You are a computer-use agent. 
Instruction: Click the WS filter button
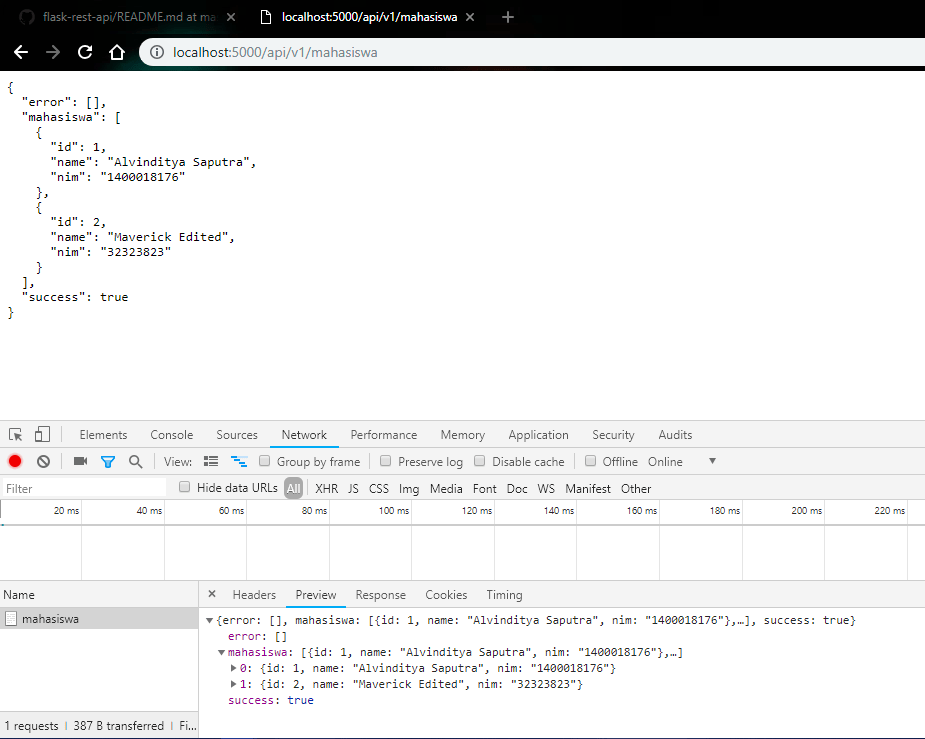546,488
